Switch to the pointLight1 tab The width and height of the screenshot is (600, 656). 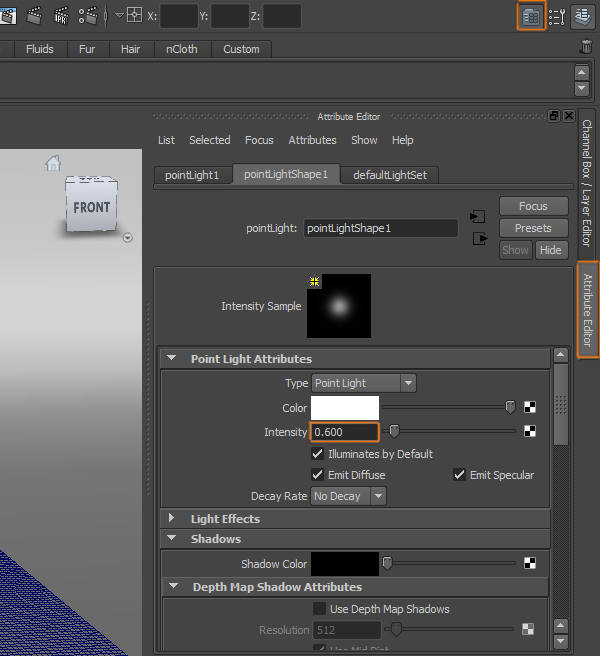tap(192, 175)
